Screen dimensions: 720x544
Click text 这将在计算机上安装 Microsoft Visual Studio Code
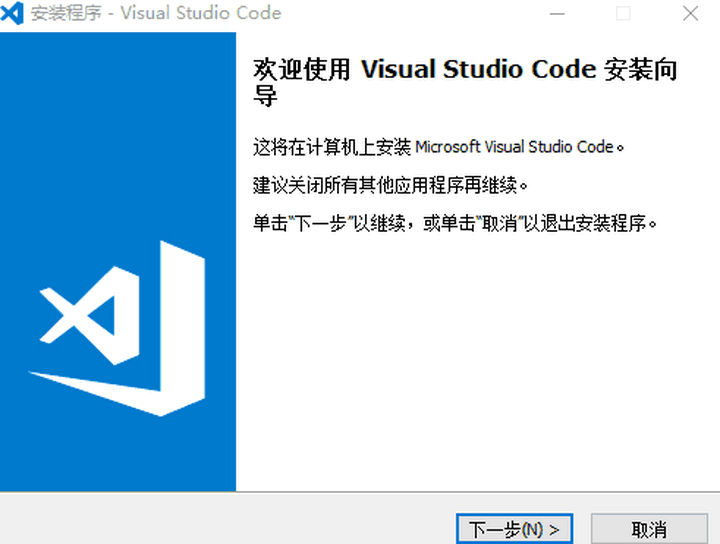click(439, 147)
